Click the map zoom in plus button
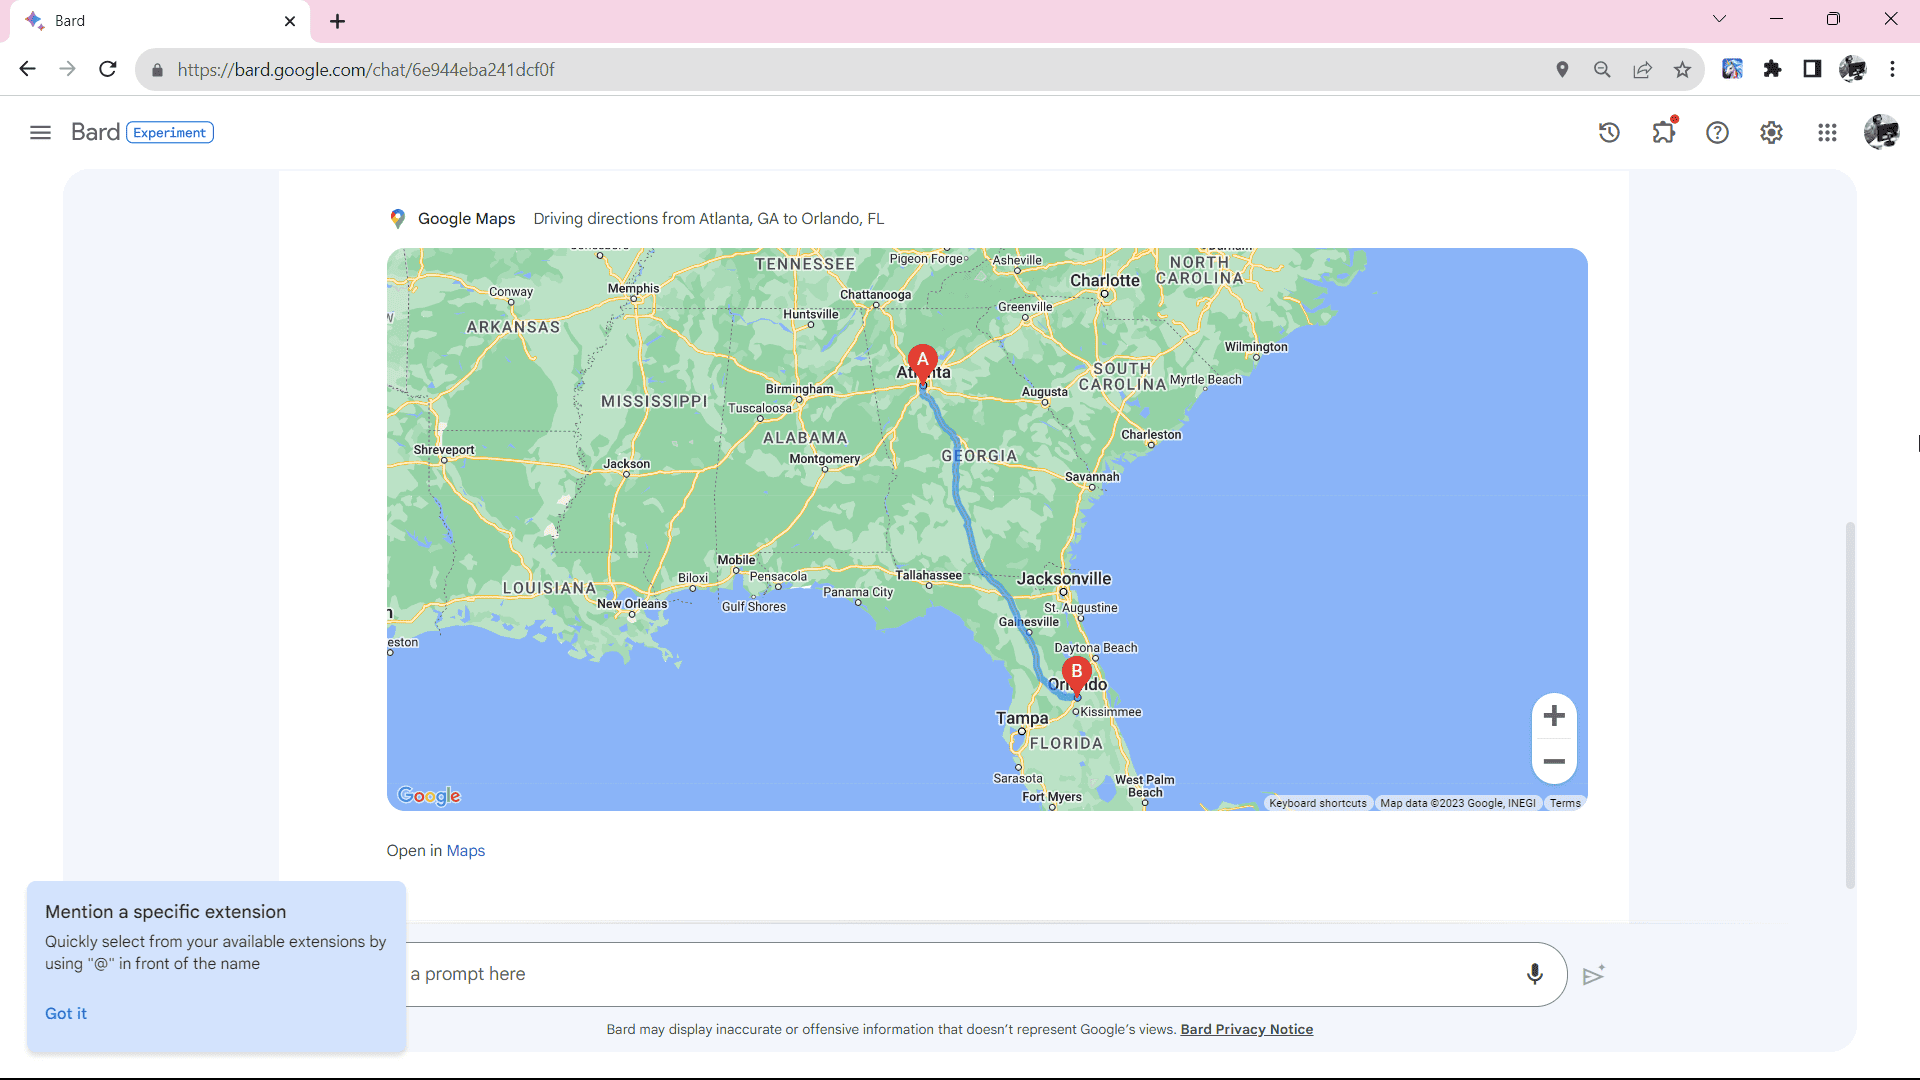 (x=1554, y=716)
